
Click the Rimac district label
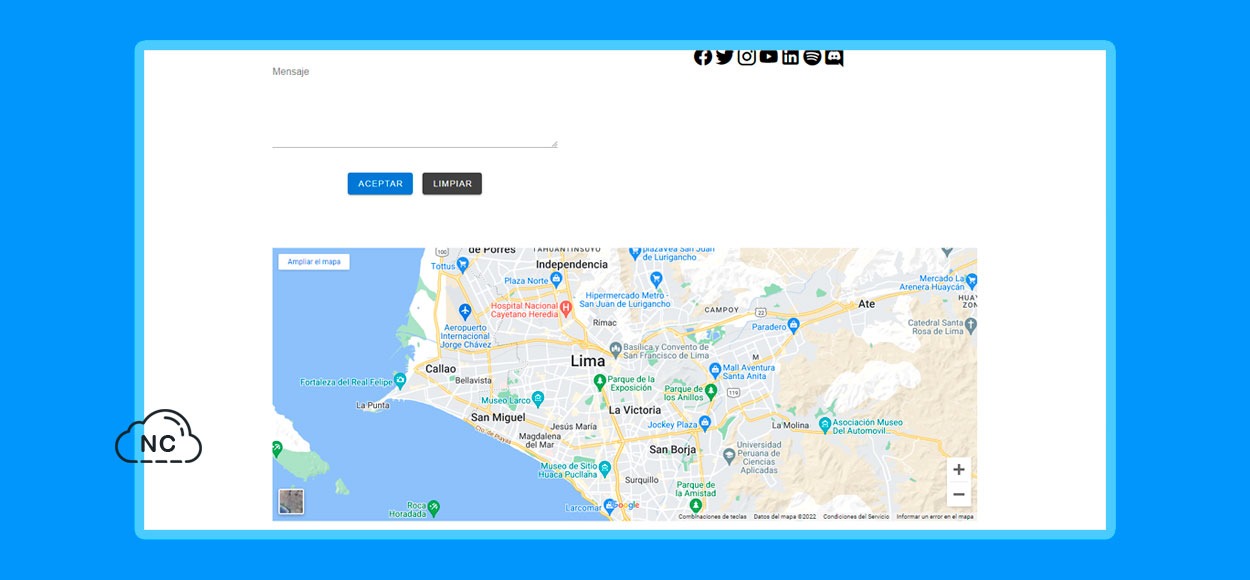point(605,323)
